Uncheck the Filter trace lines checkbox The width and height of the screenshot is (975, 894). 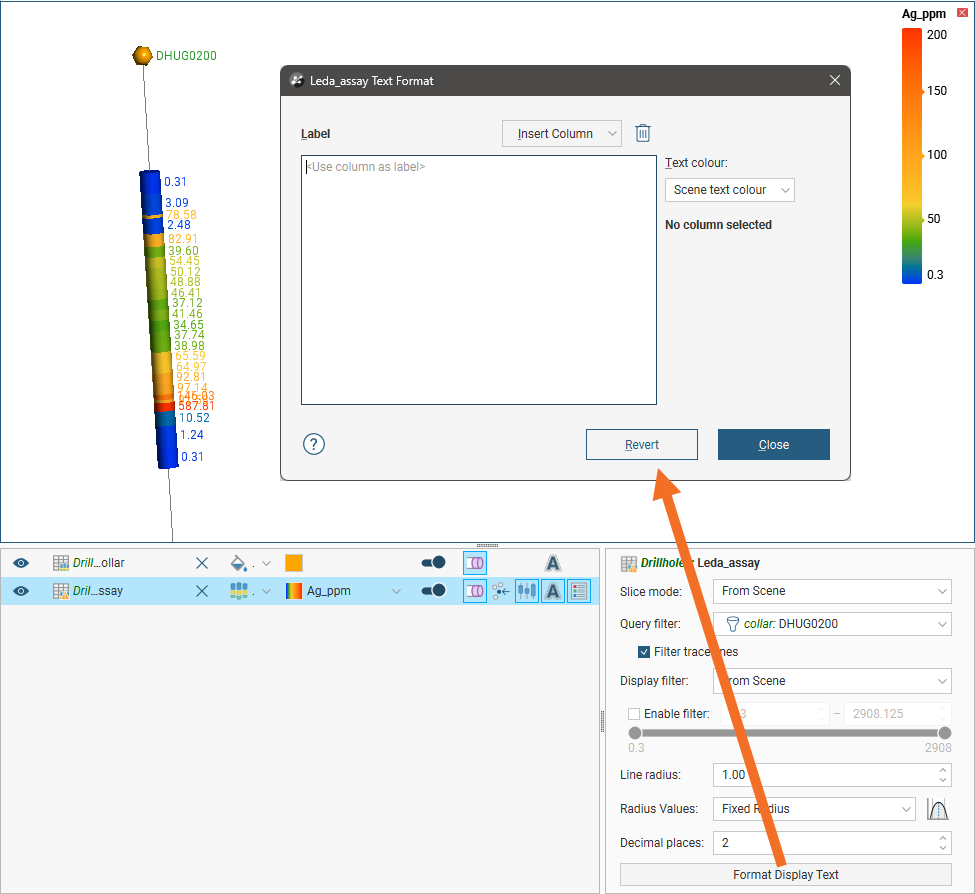644,652
